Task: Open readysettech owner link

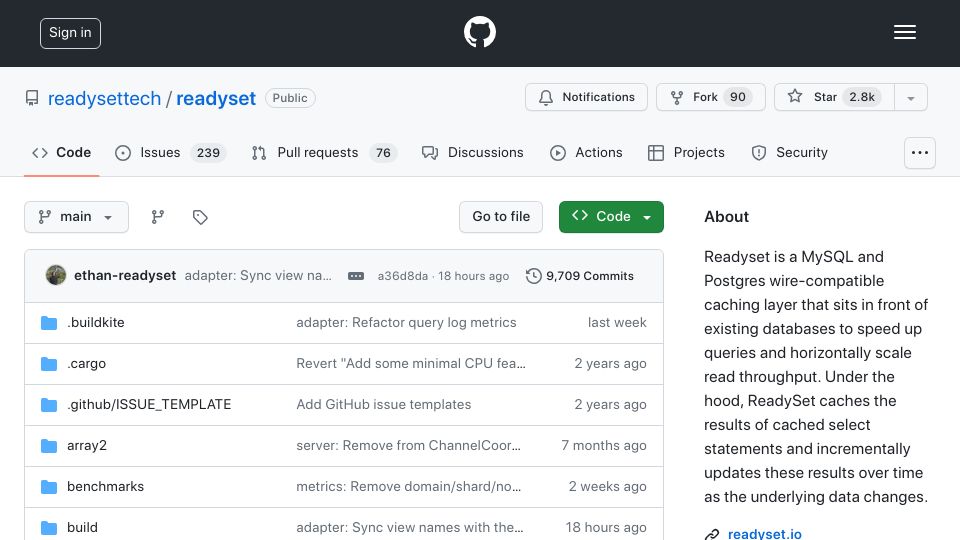Action: tap(104, 99)
